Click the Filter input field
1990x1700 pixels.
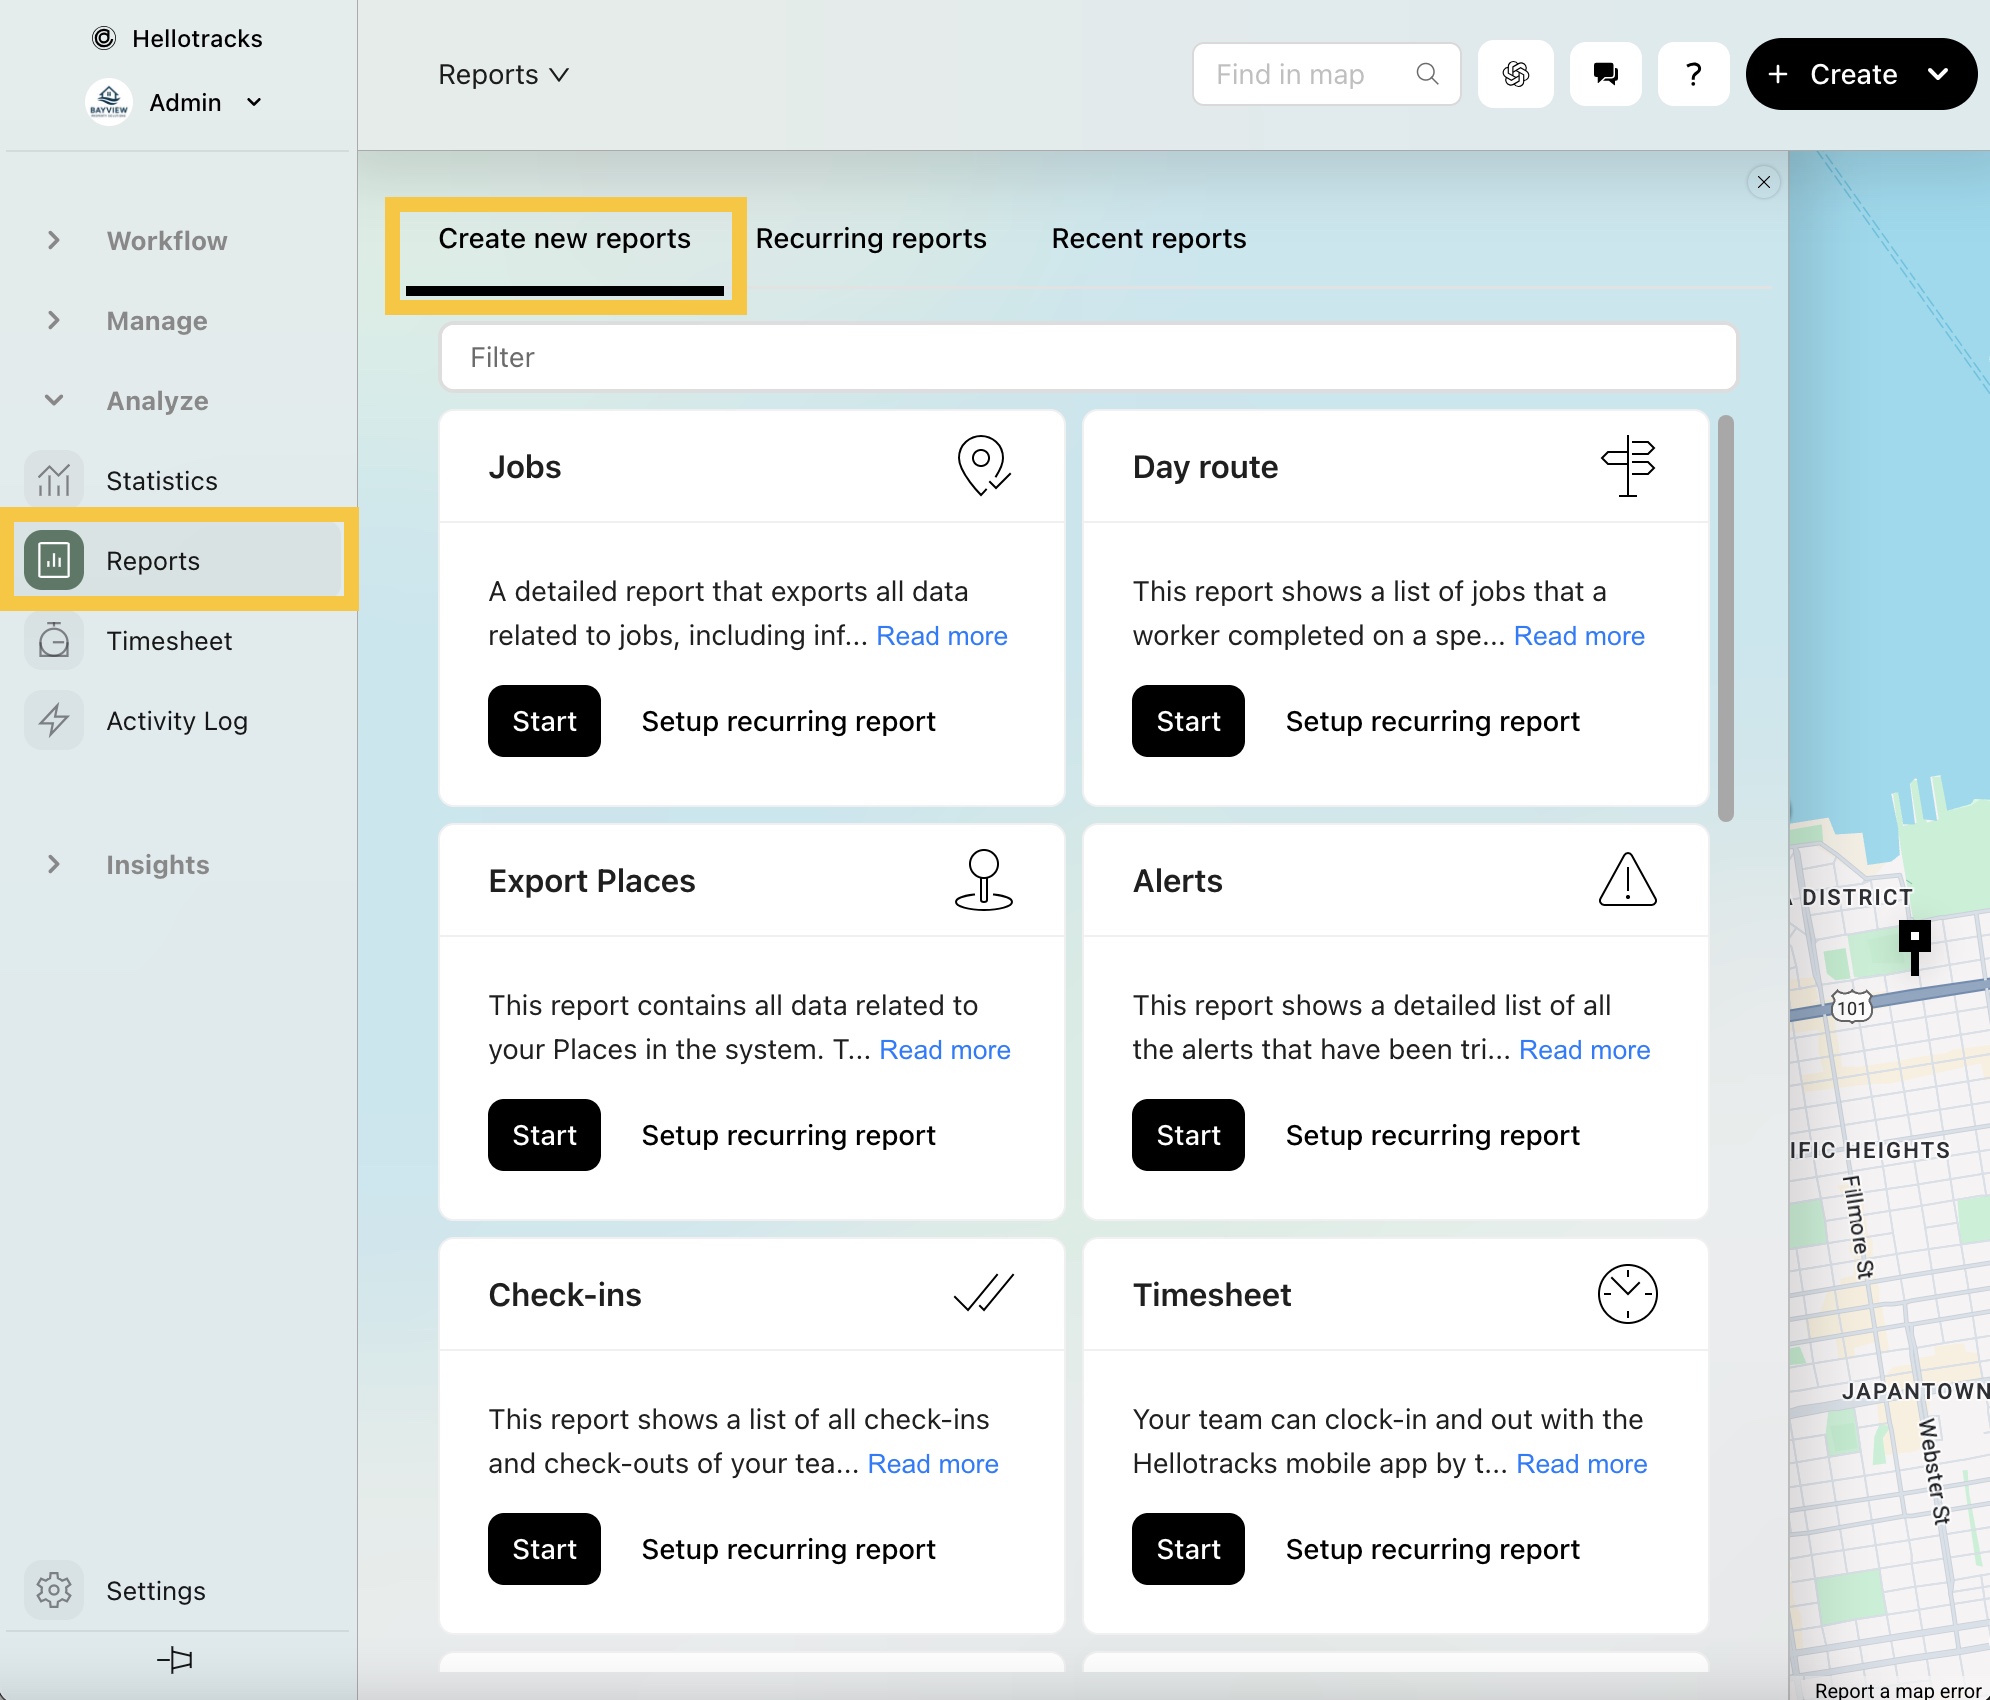coord(1087,358)
